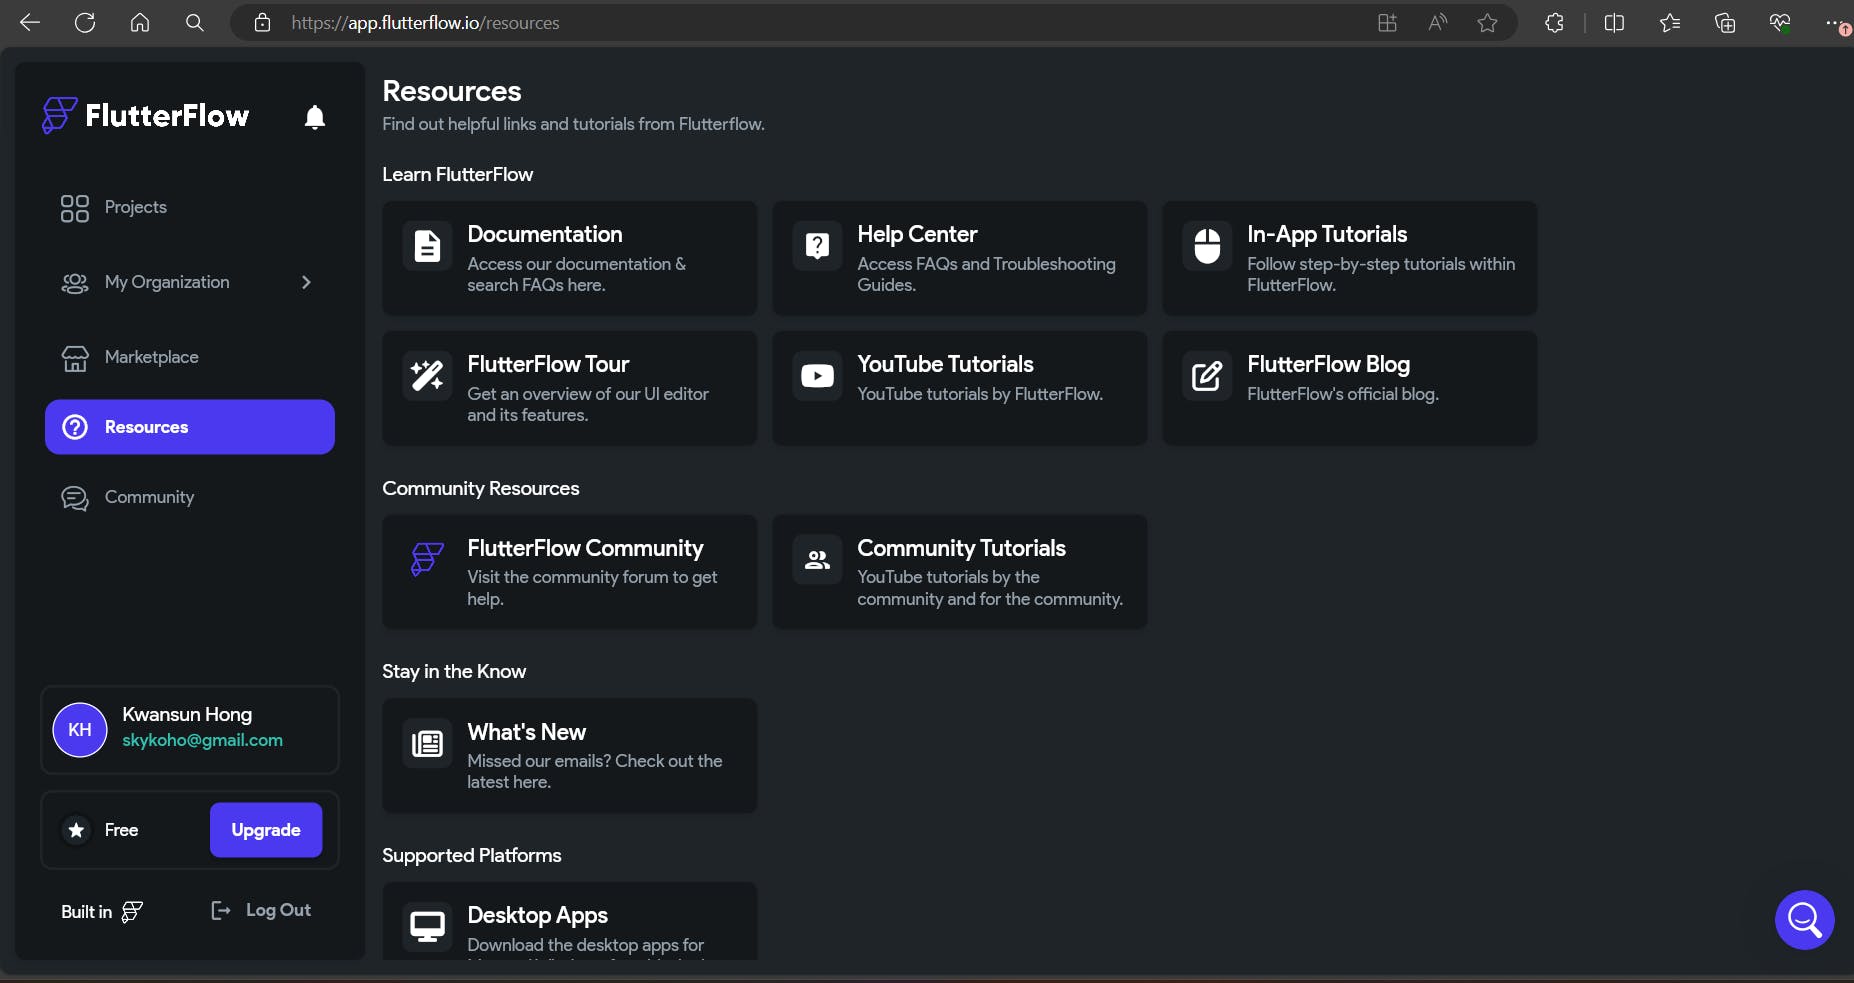Select Community in the sidebar menu
The height and width of the screenshot is (983, 1854).
(x=149, y=497)
